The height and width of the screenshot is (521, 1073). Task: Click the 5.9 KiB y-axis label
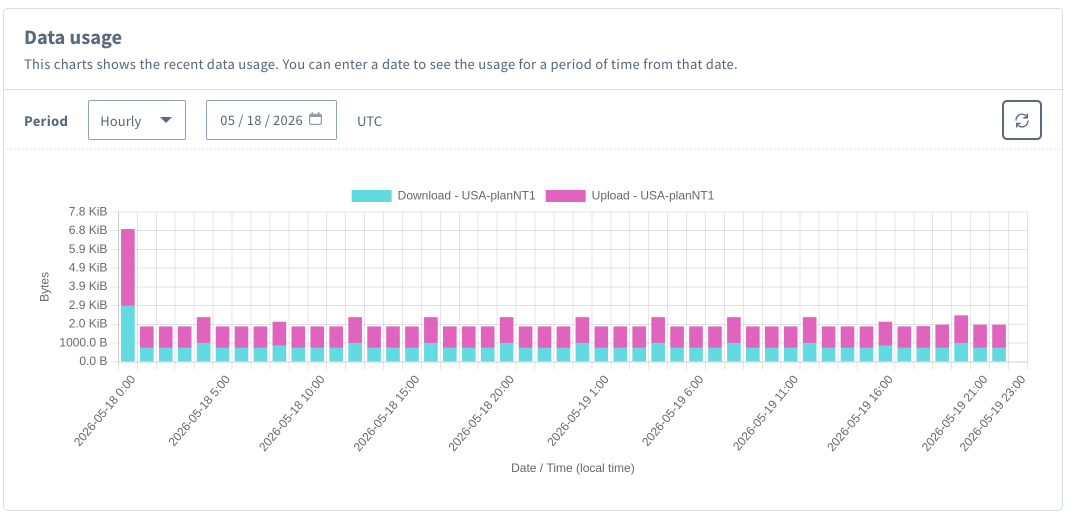[88, 249]
